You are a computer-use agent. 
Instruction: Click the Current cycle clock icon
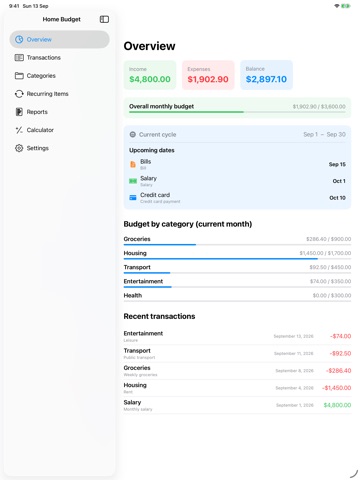point(133,135)
